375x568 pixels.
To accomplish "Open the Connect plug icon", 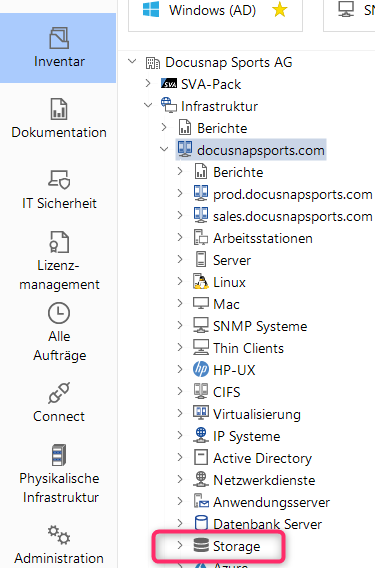I will coord(59,393).
